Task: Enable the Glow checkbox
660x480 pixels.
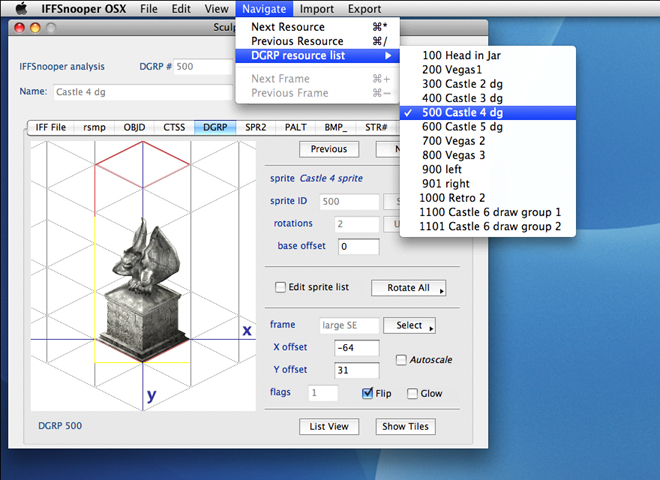Action: tap(412, 393)
